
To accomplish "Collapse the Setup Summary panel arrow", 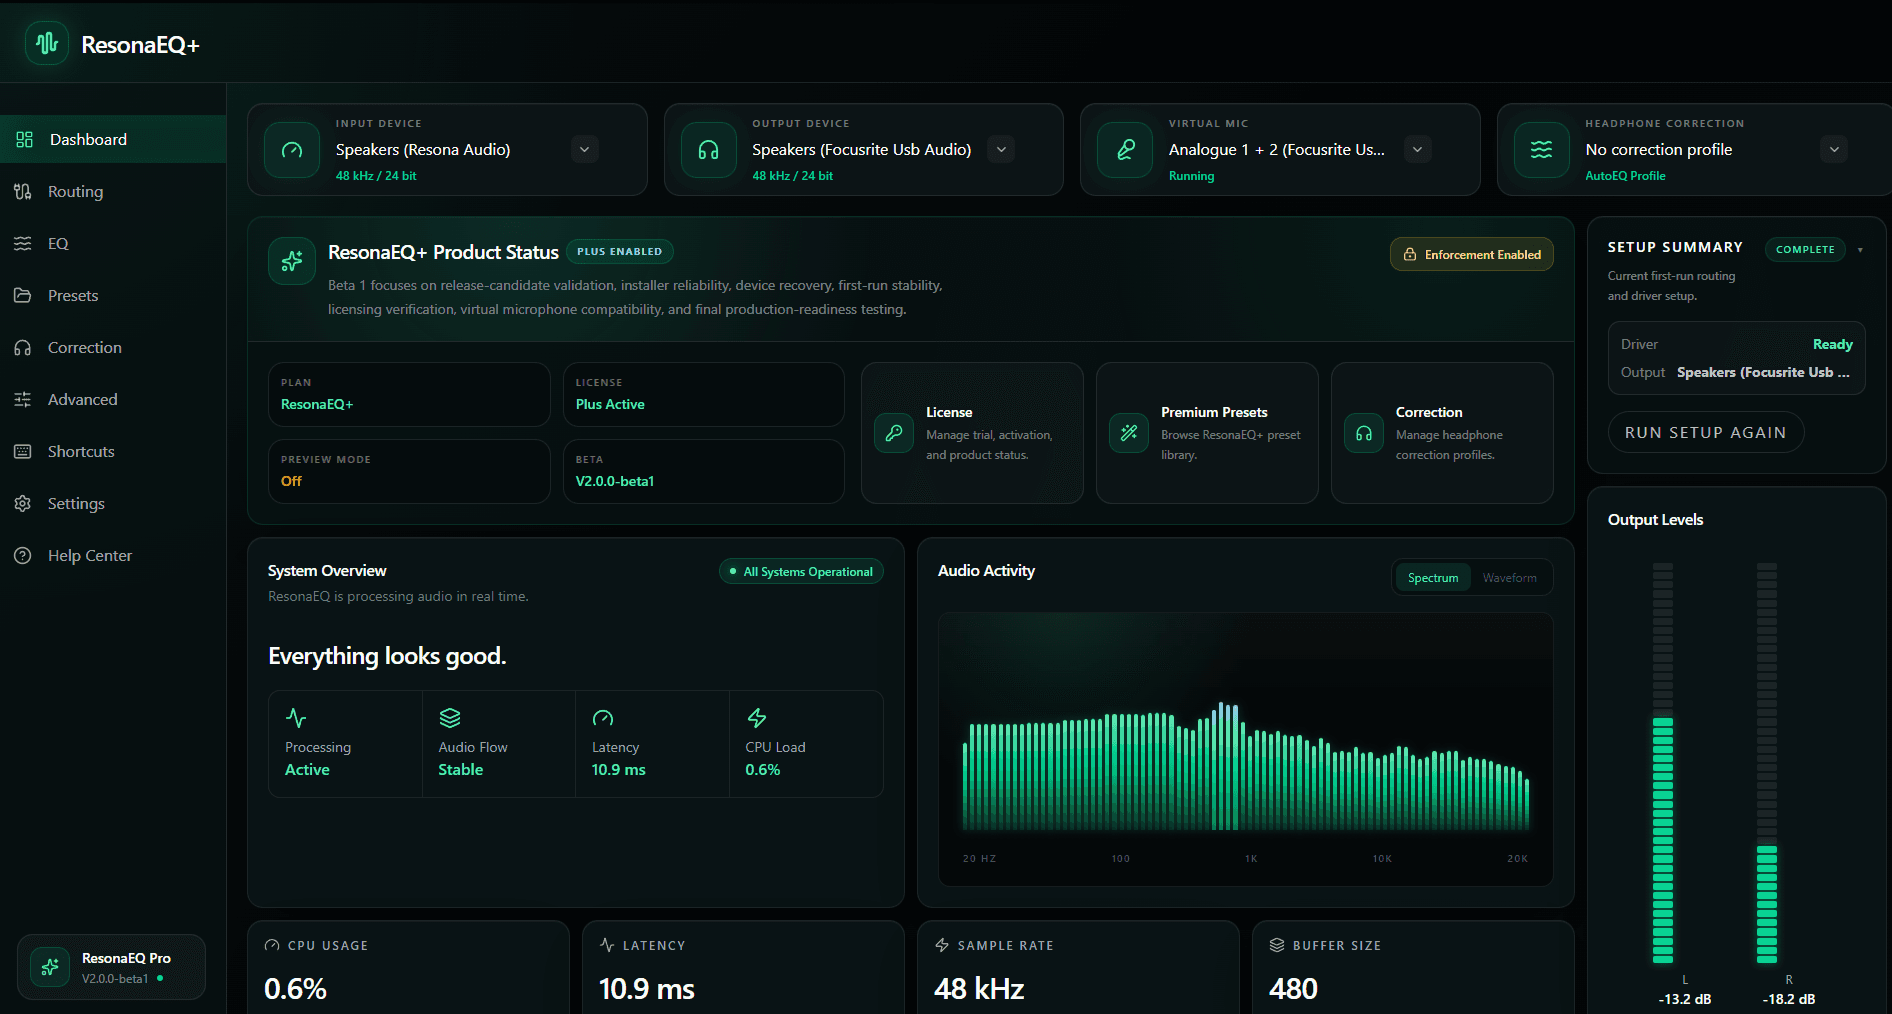I will 1860,250.
